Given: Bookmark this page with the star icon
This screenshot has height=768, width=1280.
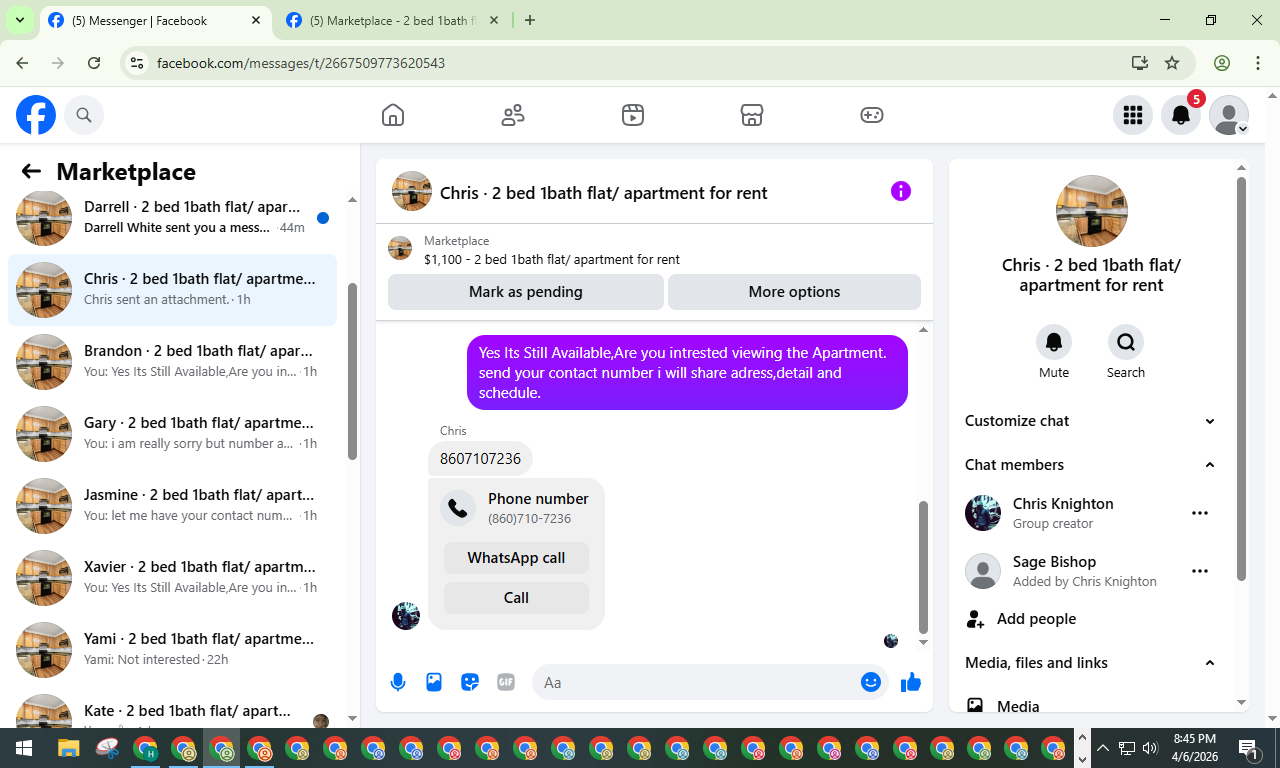Looking at the screenshot, I should (1172, 63).
